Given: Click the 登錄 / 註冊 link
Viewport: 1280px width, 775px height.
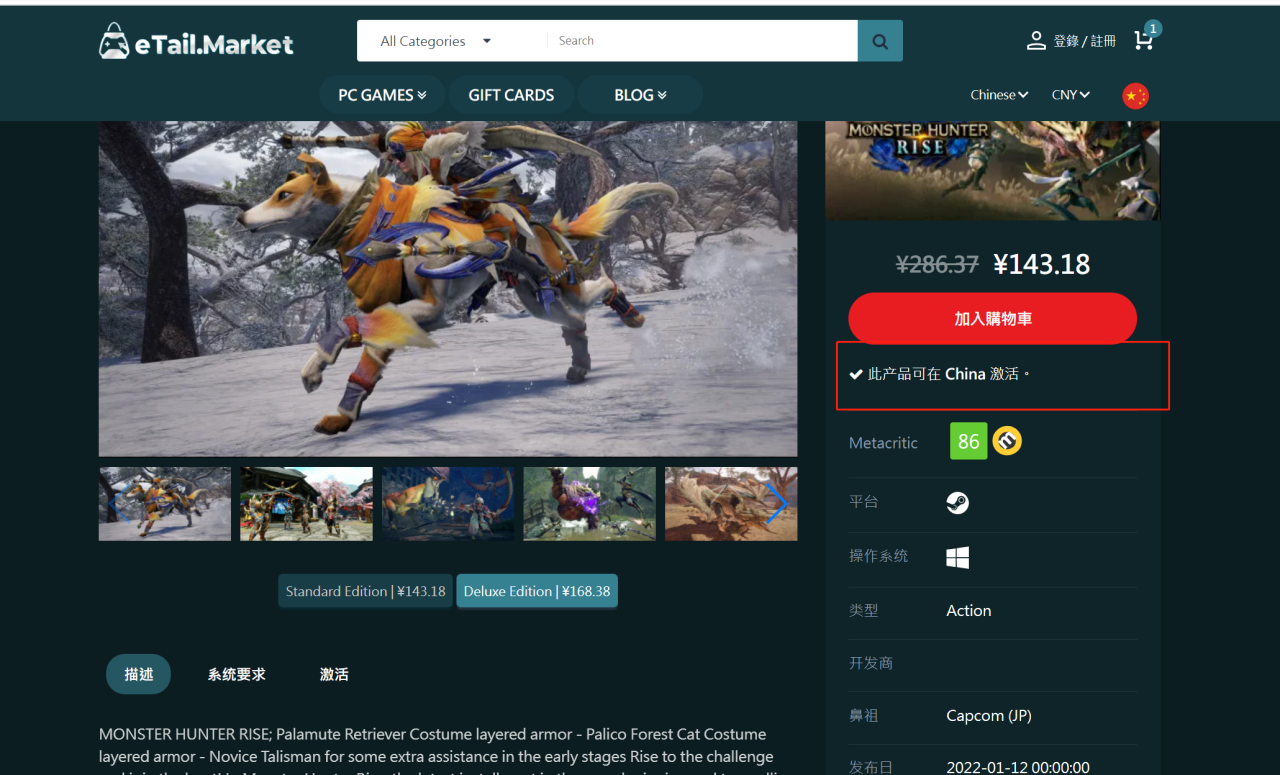Looking at the screenshot, I should [x=1084, y=41].
